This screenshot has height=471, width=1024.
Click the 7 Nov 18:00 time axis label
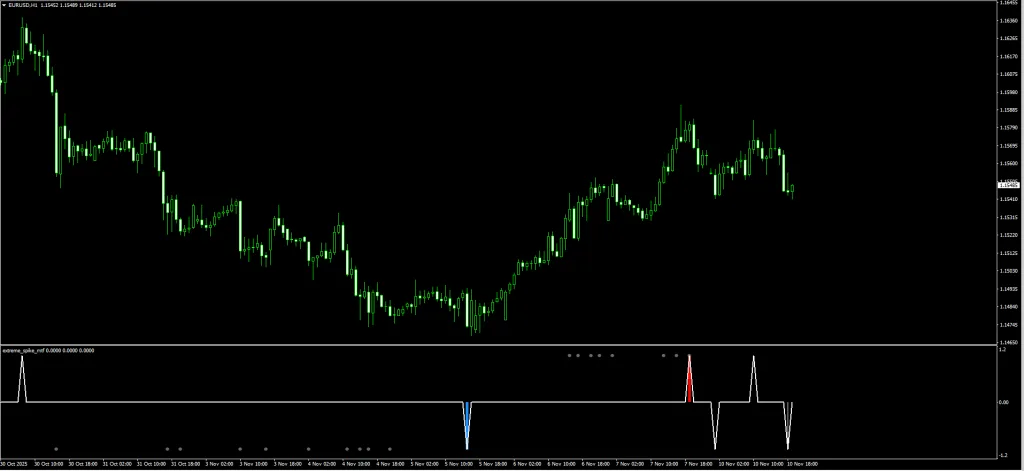tap(699, 464)
